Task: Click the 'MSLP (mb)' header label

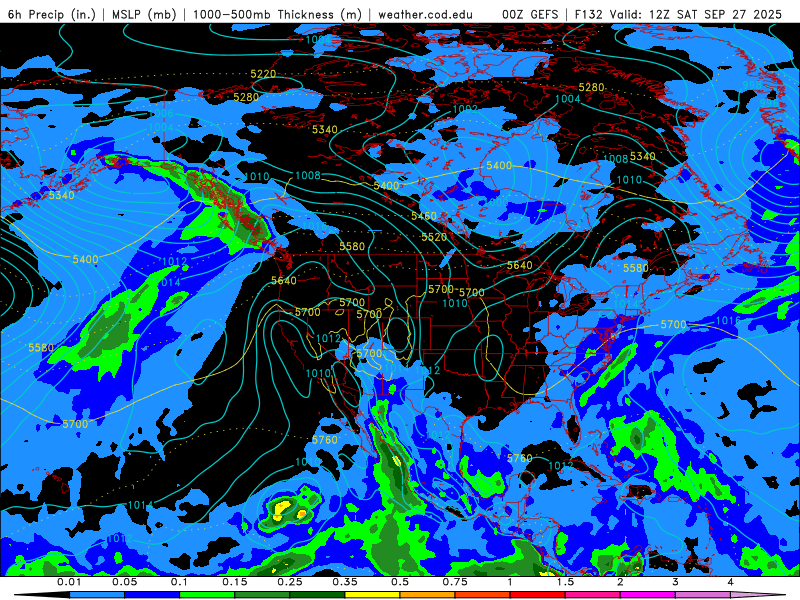Action: [x=143, y=14]
